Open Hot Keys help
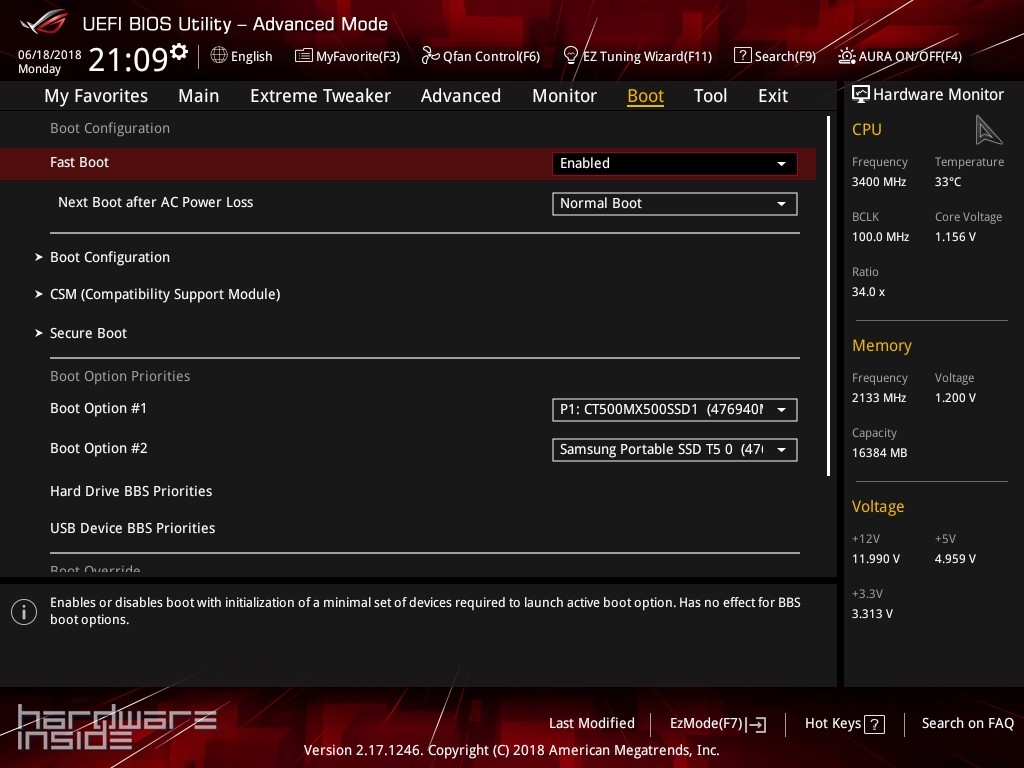Image resolution: width=1024 pixels, height=768 pixels. coord(833,724)
